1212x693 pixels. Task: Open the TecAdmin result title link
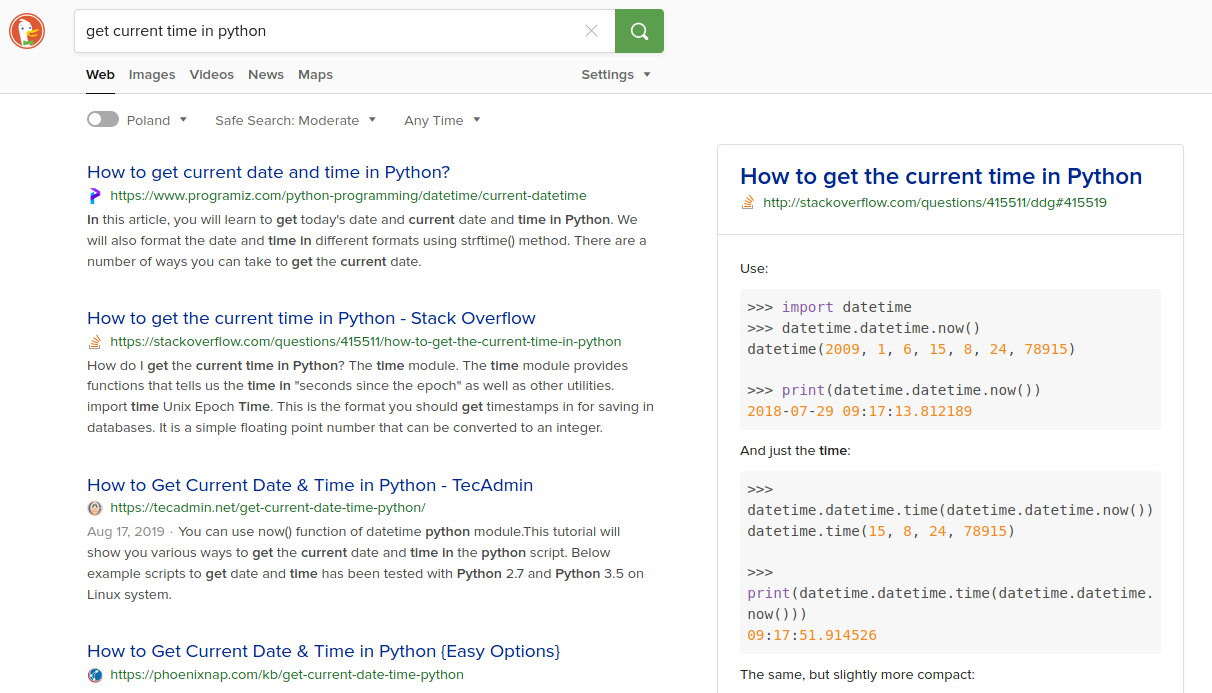point(310,485)
